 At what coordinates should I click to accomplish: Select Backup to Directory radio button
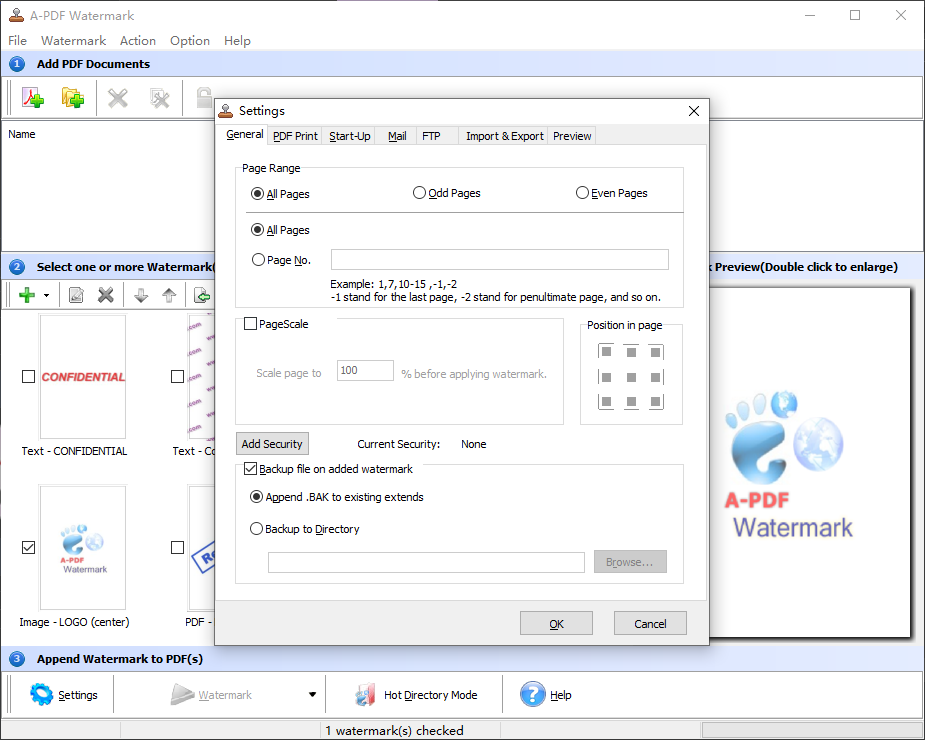coord(256,529)
